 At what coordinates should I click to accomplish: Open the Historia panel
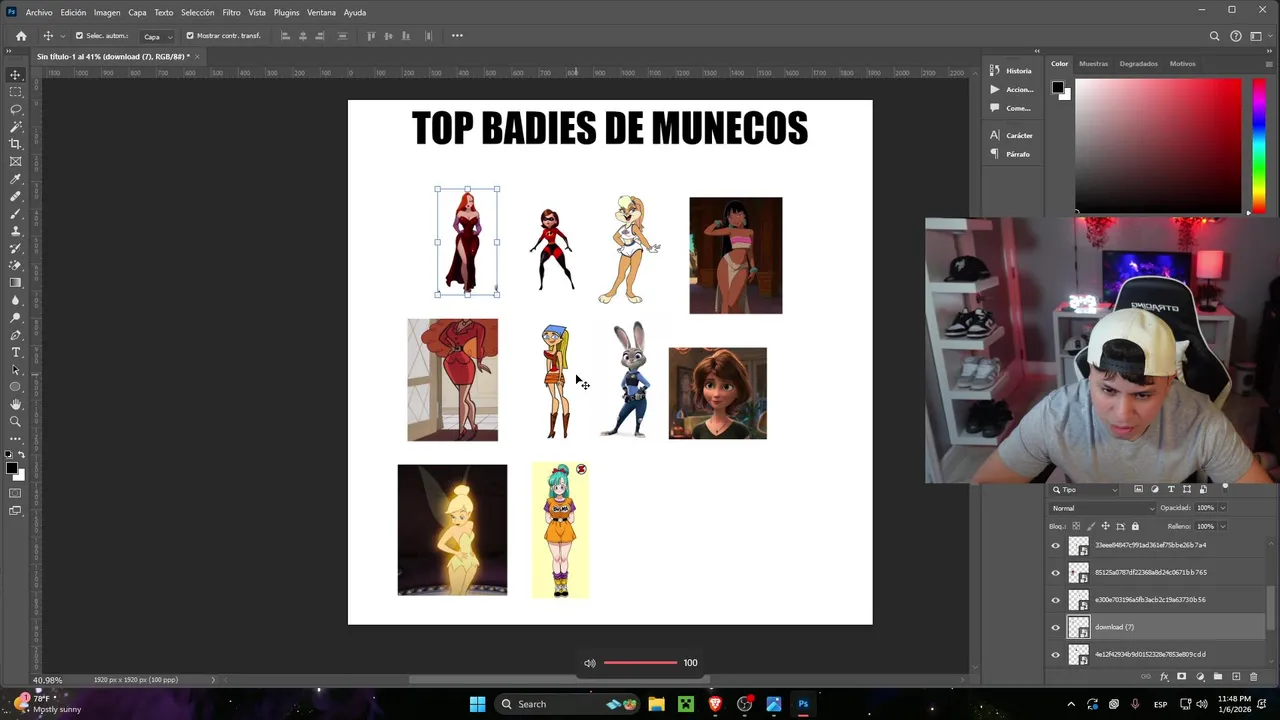click(x=1010, y=71)
